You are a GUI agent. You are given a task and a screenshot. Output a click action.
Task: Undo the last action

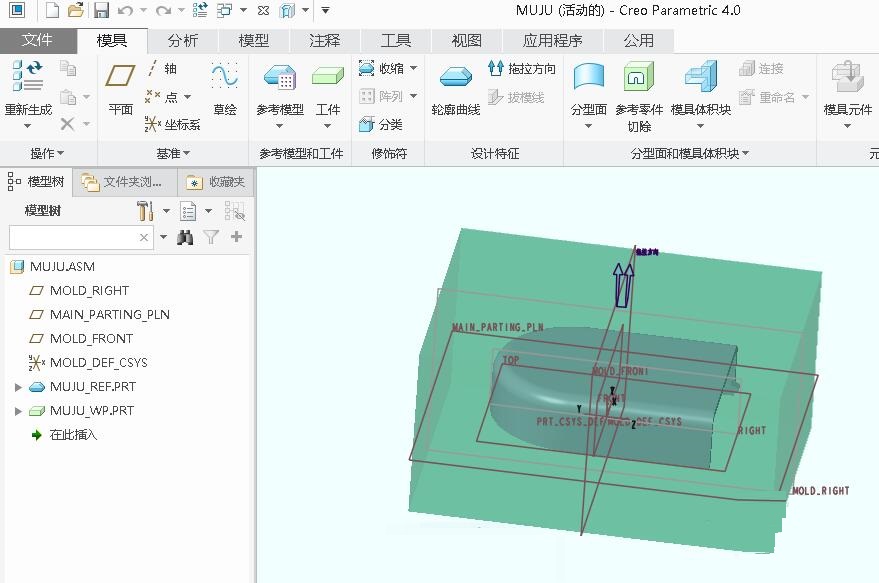click(125, 11)
